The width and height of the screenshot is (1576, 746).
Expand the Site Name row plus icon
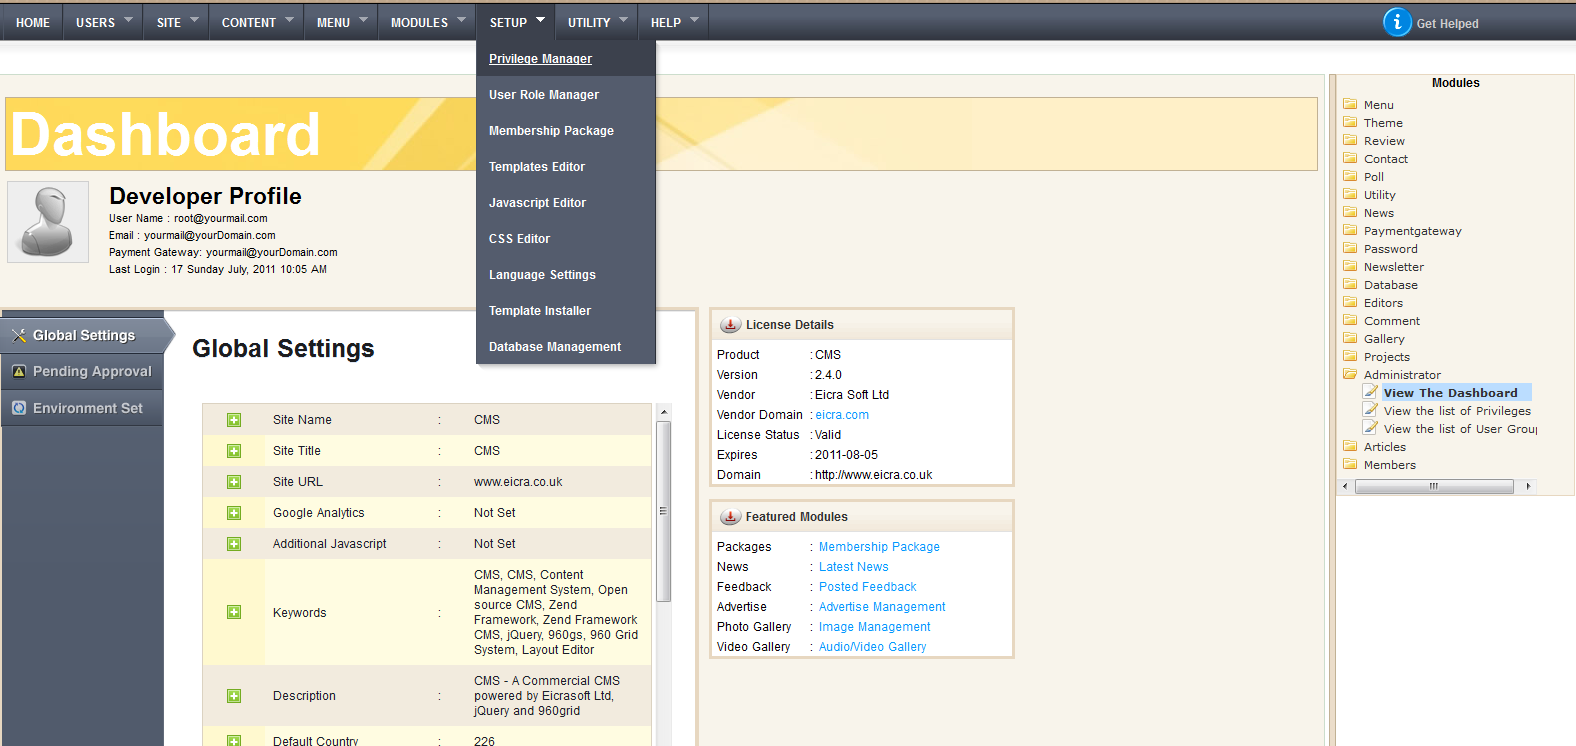[x=234, y=420]
